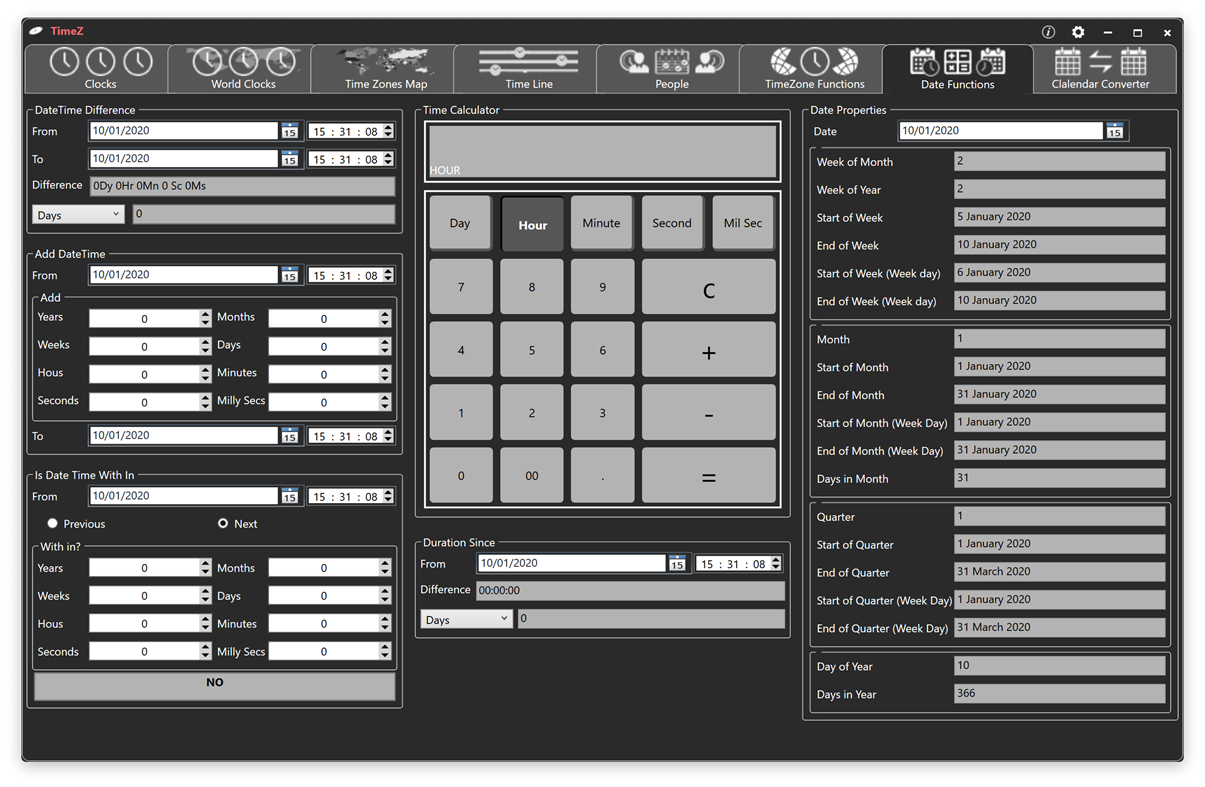The width and height of the screenshot is (1205, 787).
Task: Open calendar picker for Date Properties Date
Action: point(1114,131)
